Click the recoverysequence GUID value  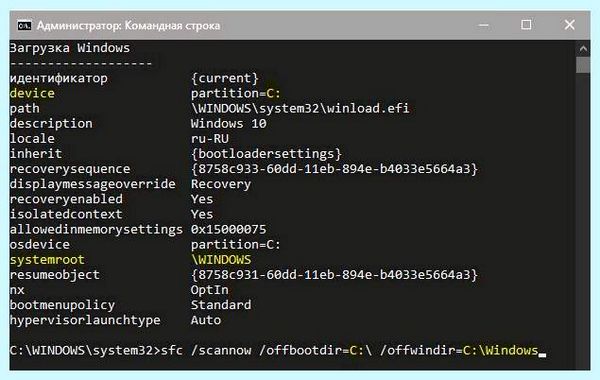334,169
